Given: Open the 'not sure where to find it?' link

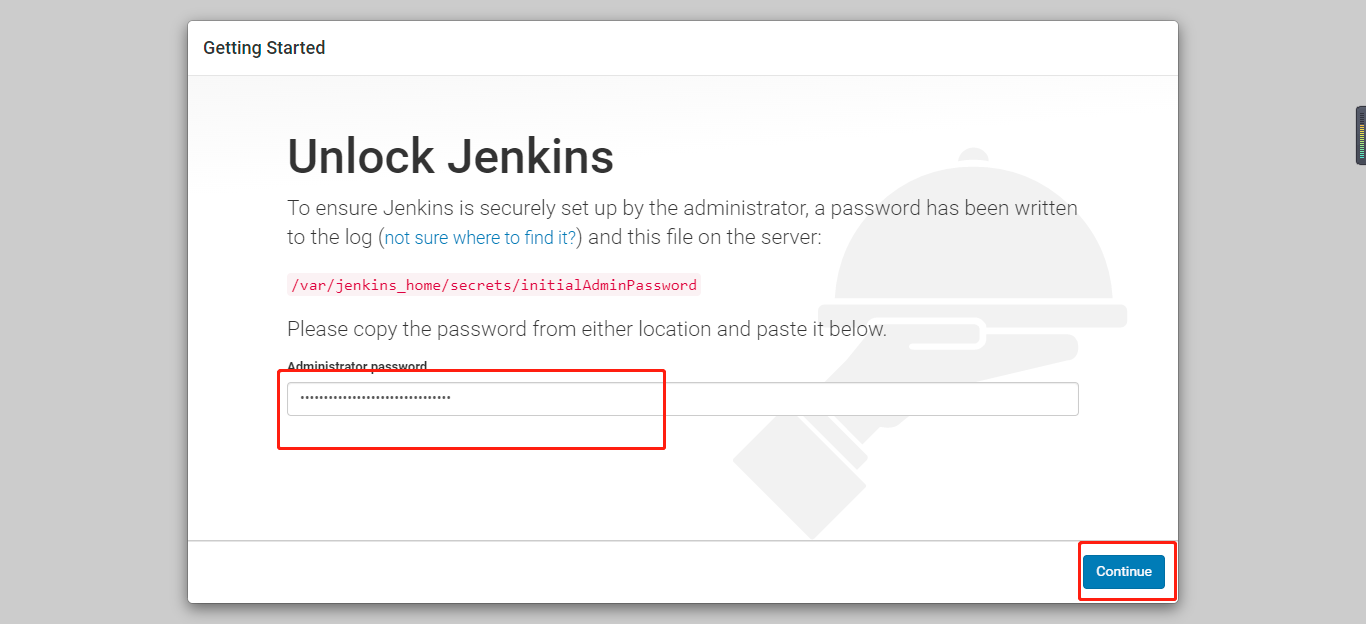Looking at the screenshot, I should 478,237.
